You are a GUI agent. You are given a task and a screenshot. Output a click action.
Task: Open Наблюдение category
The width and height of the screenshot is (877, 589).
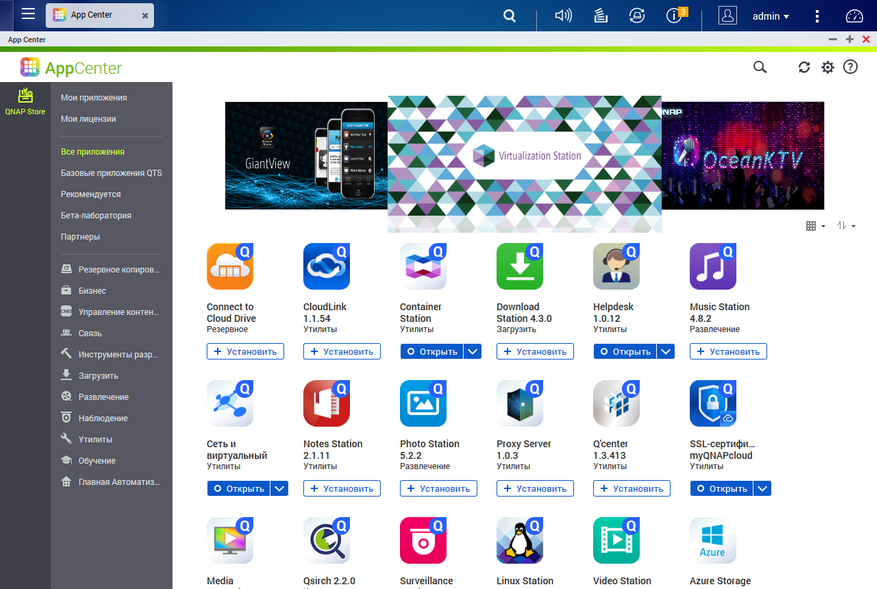[x=94, y=418]
